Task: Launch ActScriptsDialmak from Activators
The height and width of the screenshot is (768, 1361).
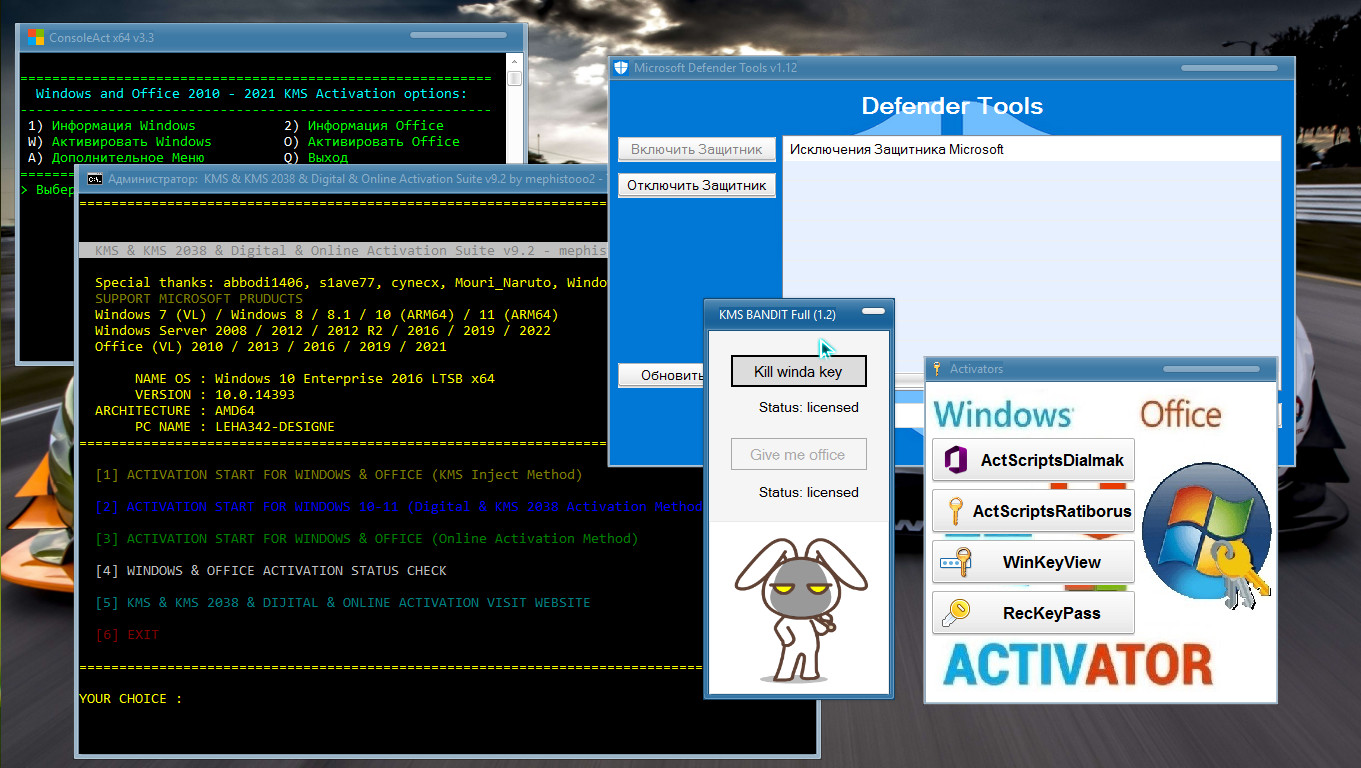Action: (1033, 460)
